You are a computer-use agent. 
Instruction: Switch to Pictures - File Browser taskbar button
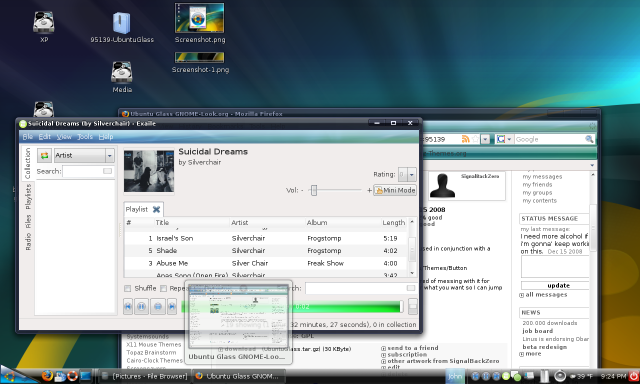(145, 376)
